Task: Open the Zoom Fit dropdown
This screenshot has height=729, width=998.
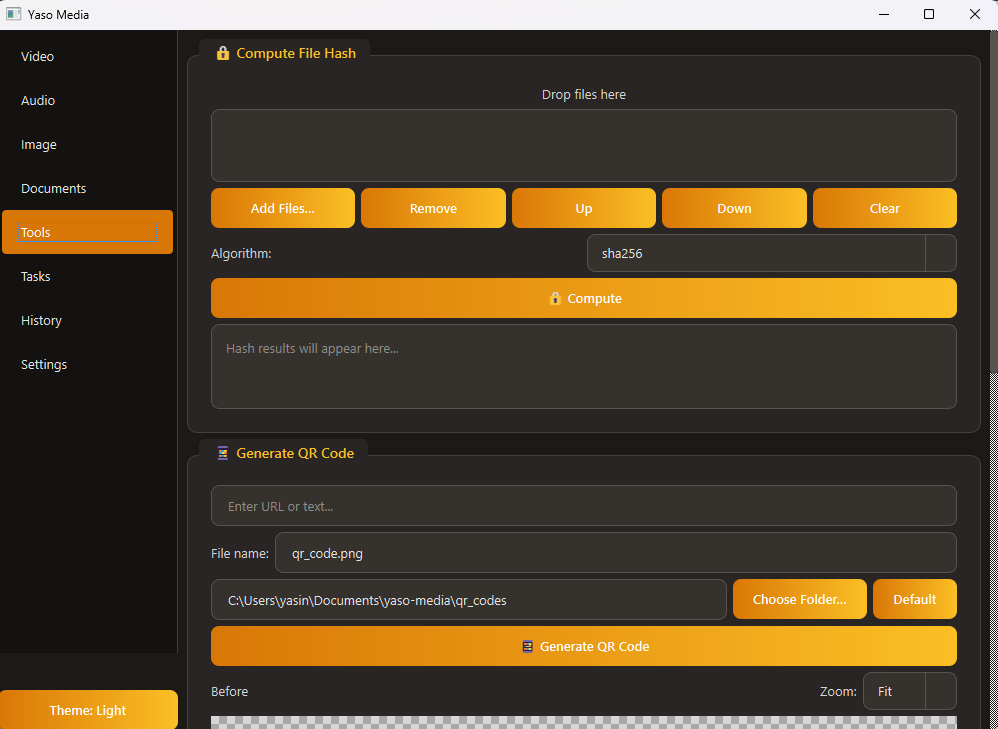Action: pos(910,691)
